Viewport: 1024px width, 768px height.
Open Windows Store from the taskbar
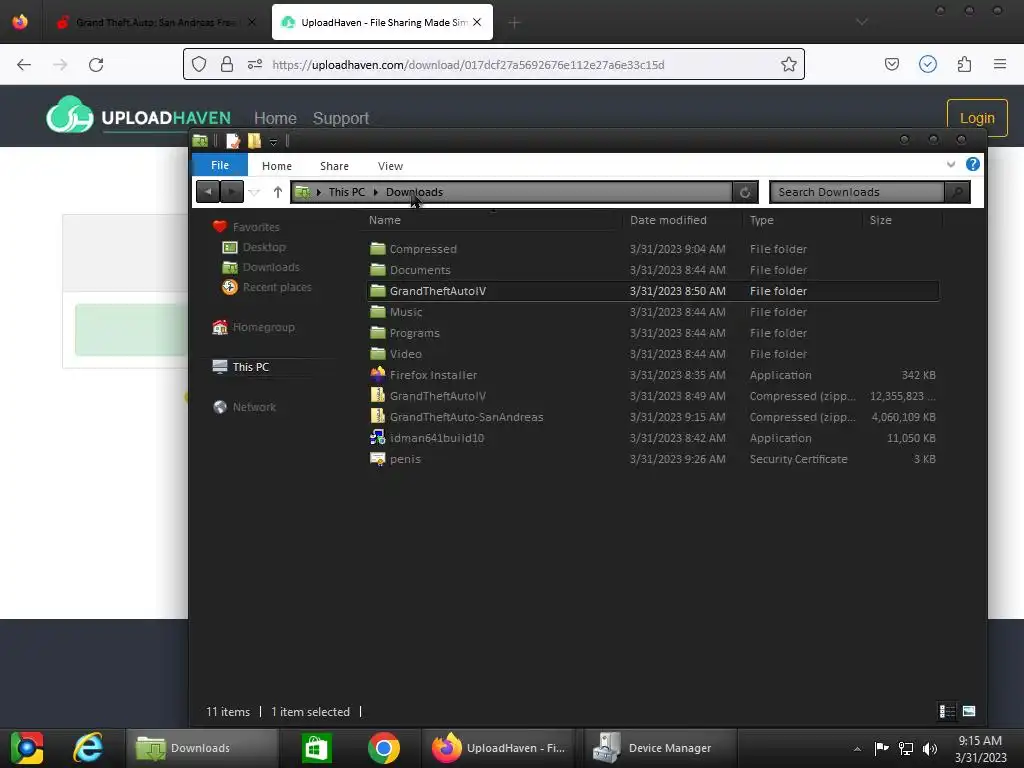tap(317, 748)
